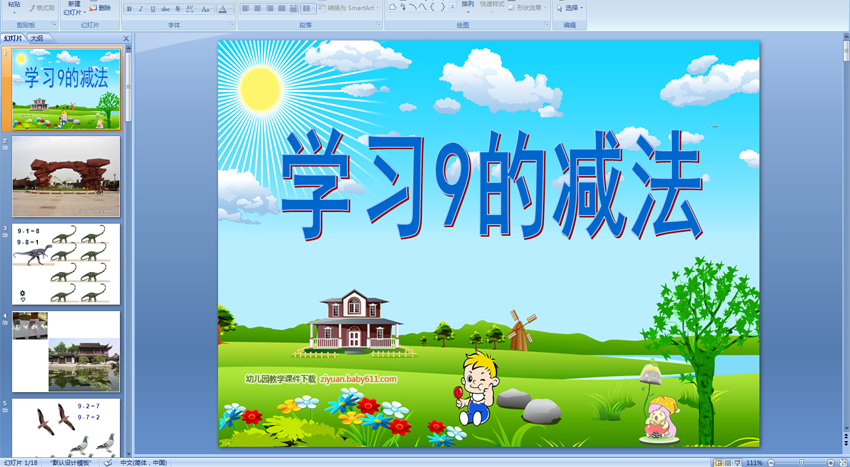Click the 111% zoom level
Screen dimensions: 850x467
[754, 463]
